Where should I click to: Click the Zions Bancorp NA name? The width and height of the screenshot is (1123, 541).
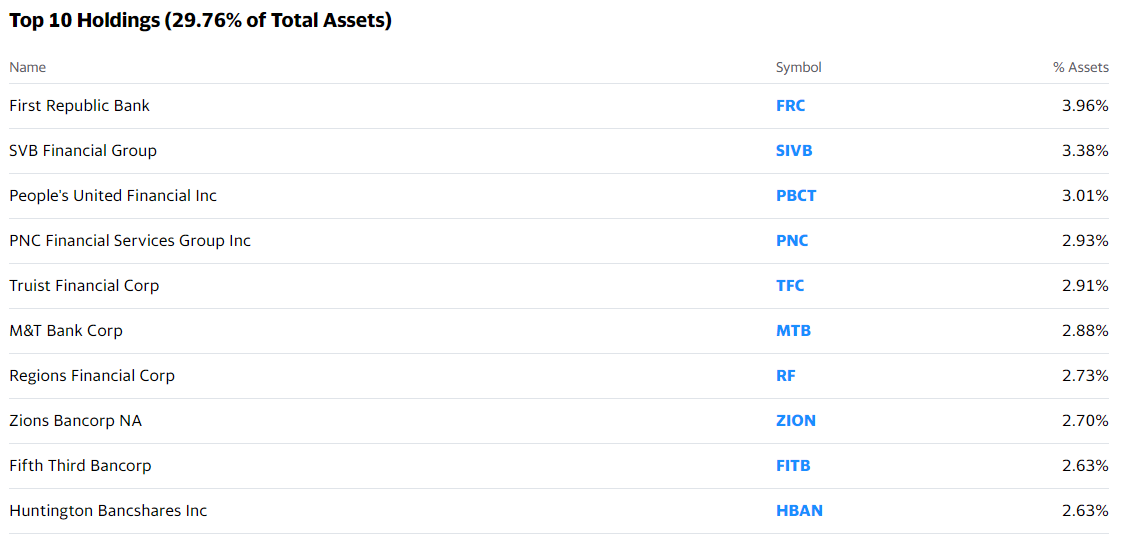click(x=75, y=421)
